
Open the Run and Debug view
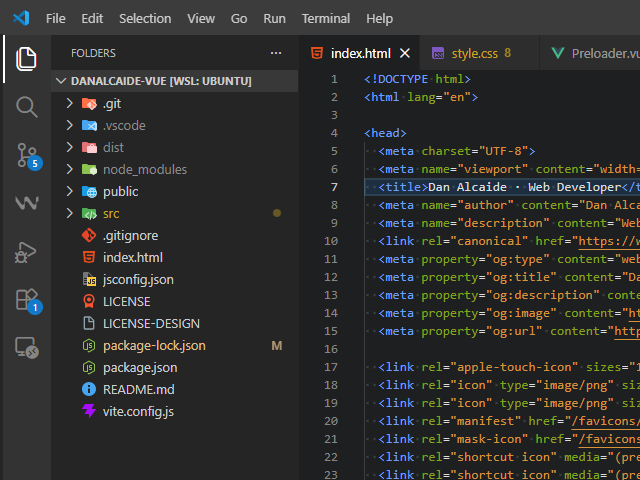click(26, 252)
